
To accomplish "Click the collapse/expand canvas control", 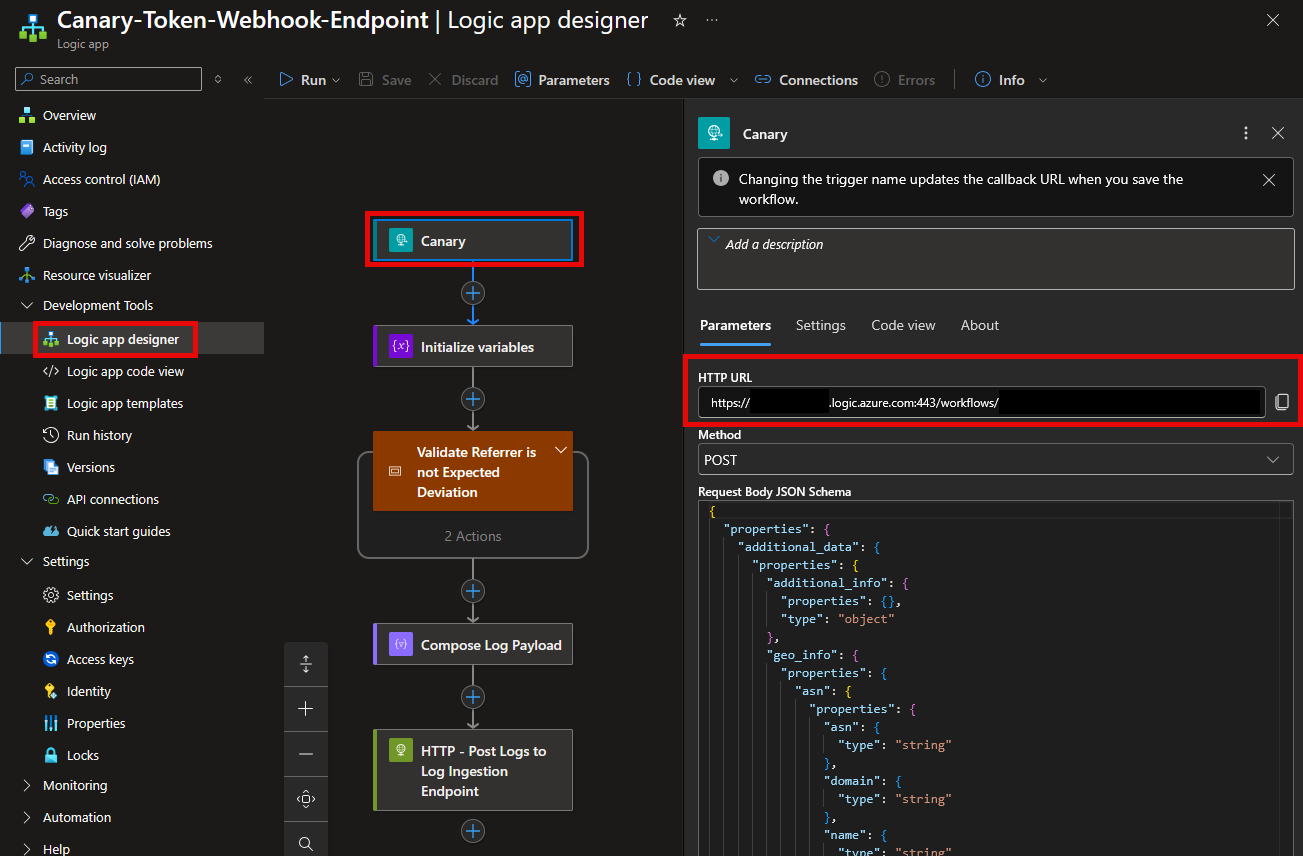I will coord(306,664).
